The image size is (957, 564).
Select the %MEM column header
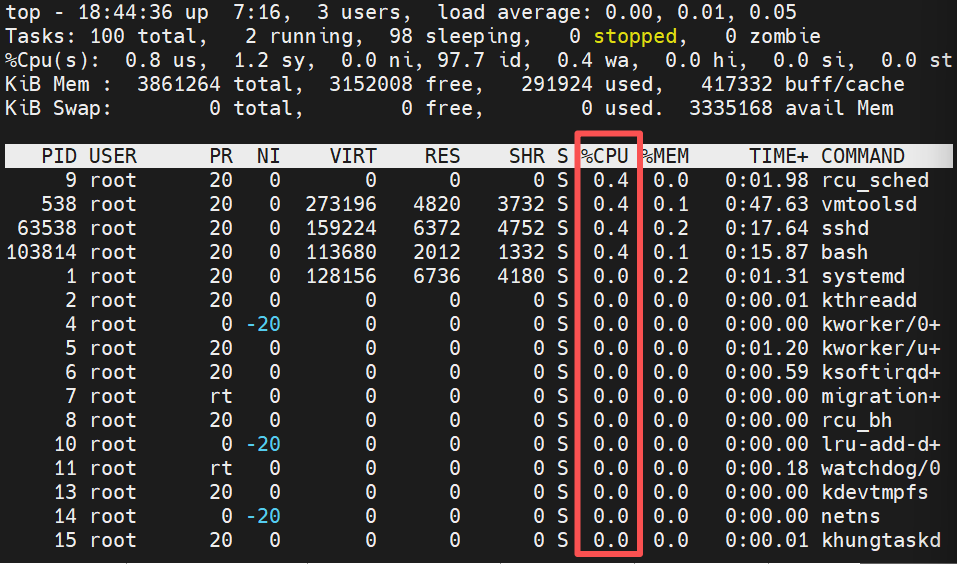point(665,156)
